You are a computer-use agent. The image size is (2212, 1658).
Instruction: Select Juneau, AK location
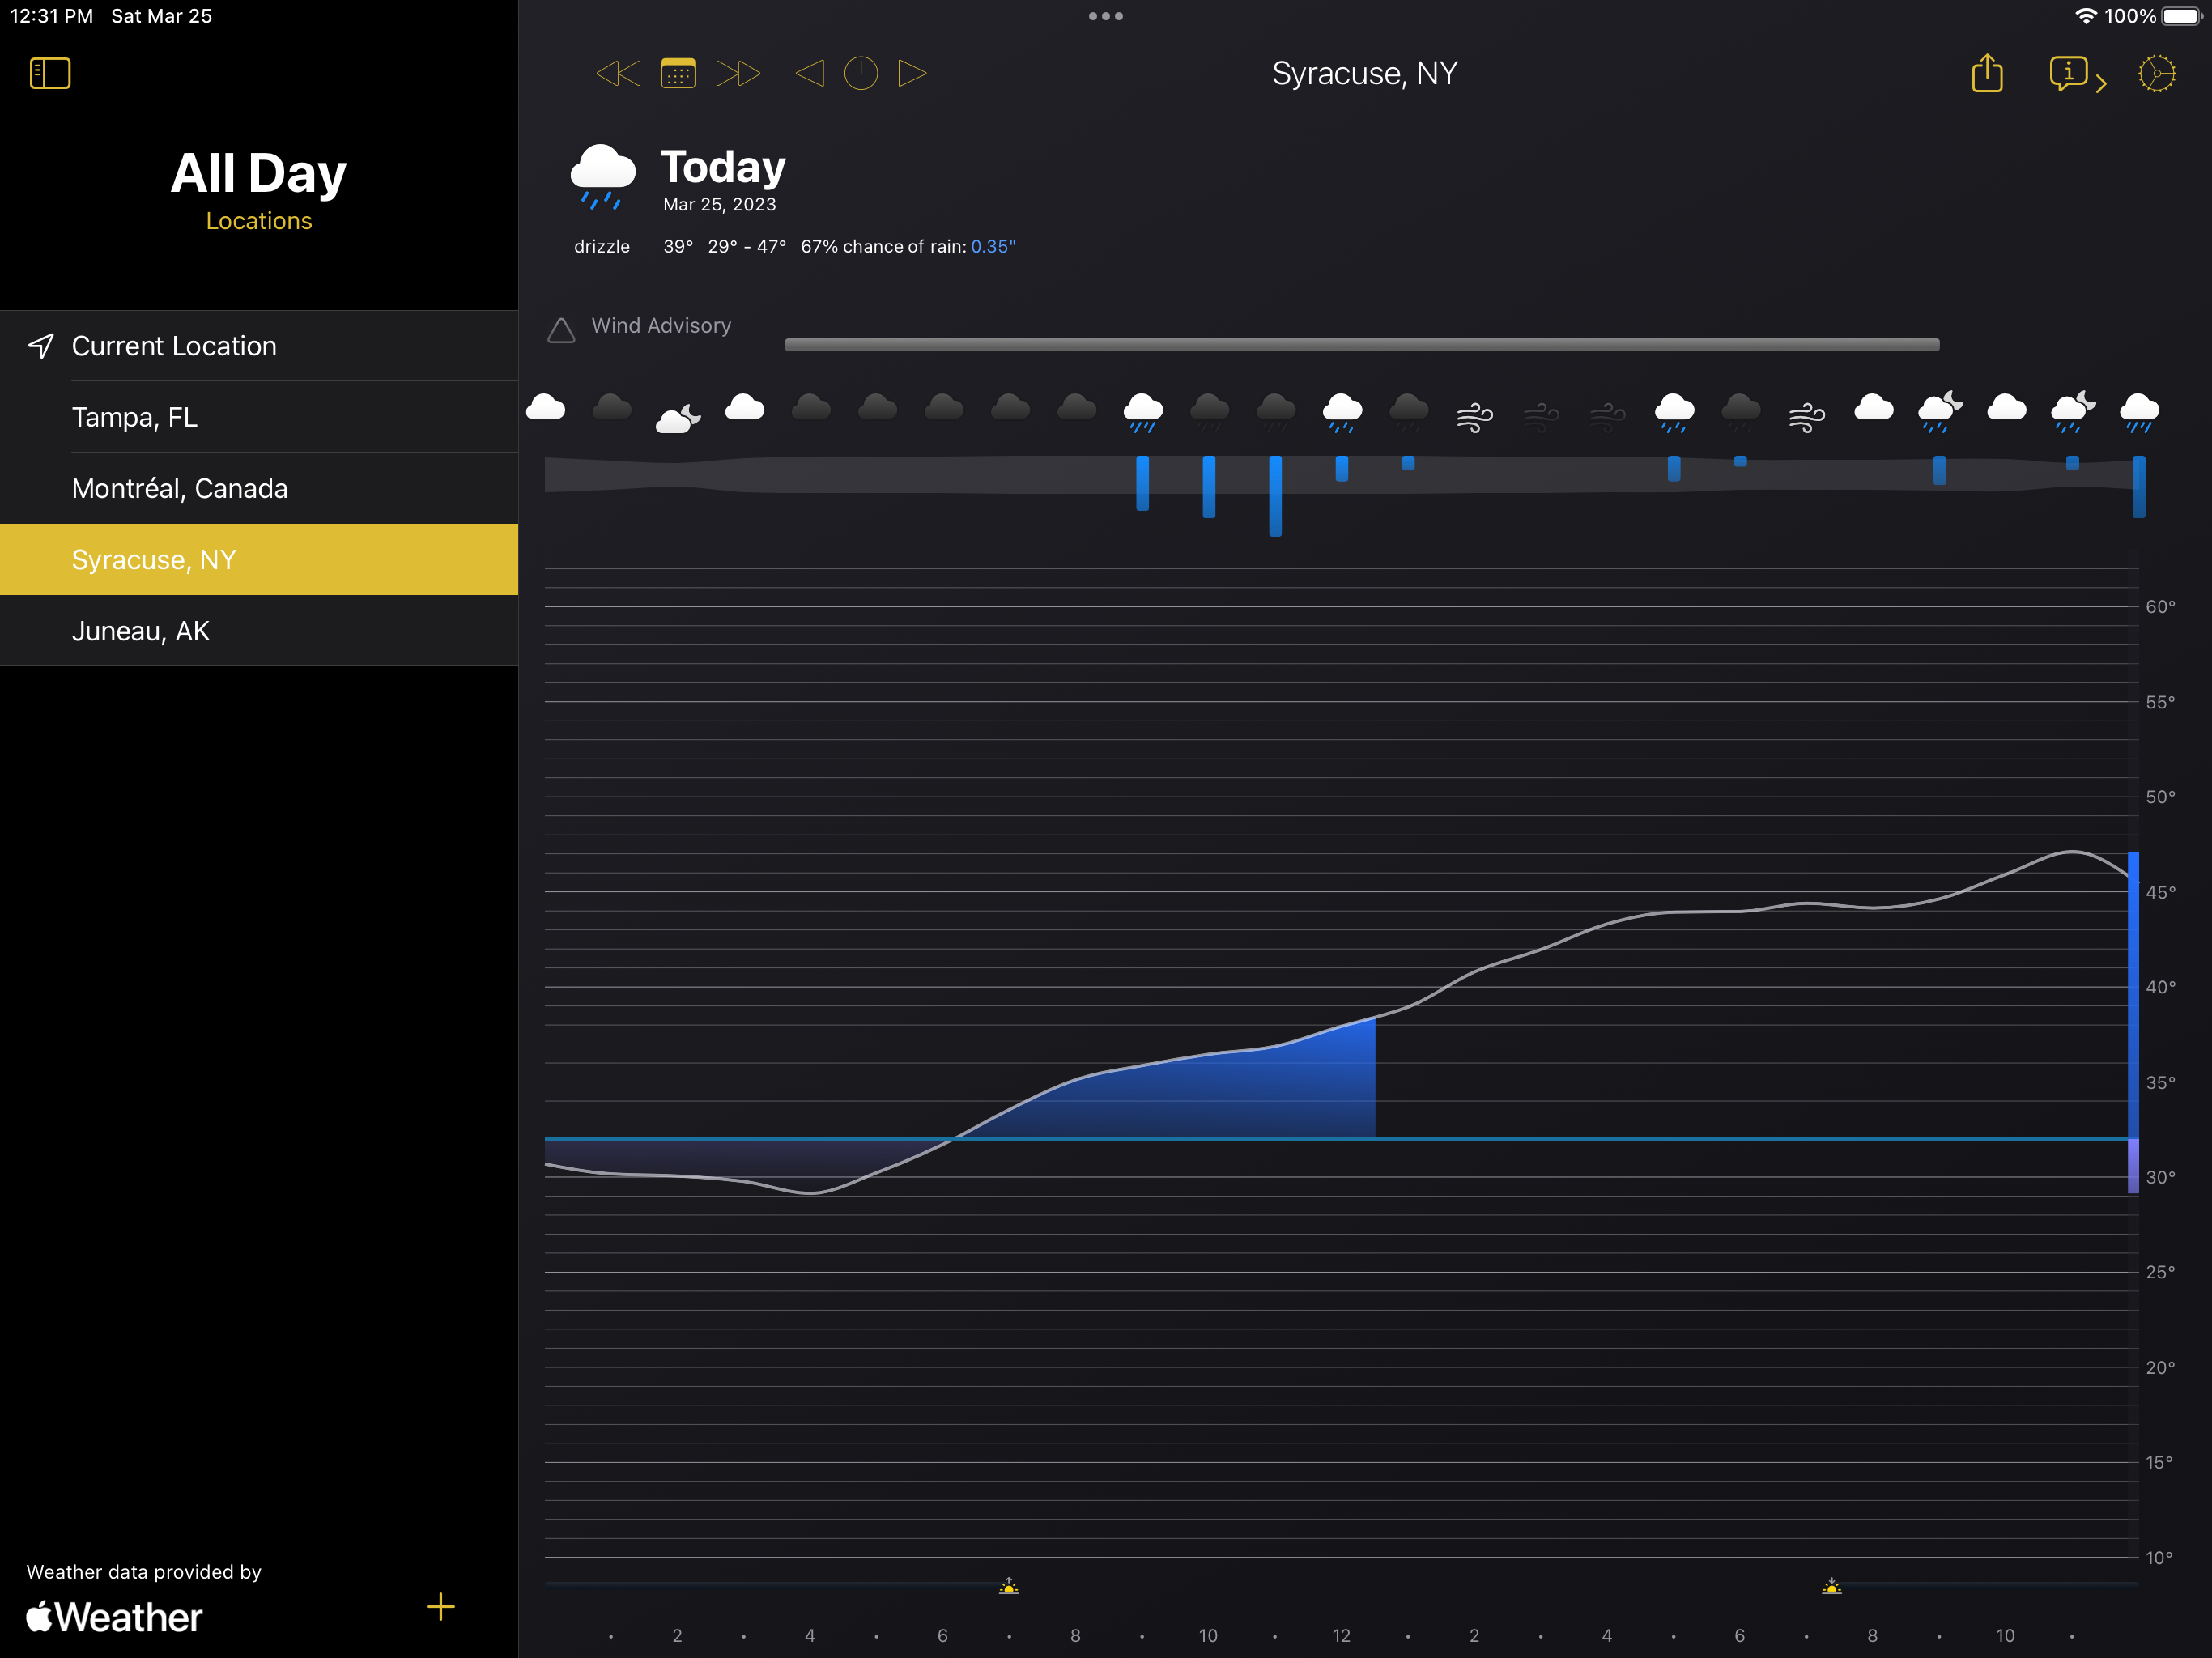coord(259,631)
